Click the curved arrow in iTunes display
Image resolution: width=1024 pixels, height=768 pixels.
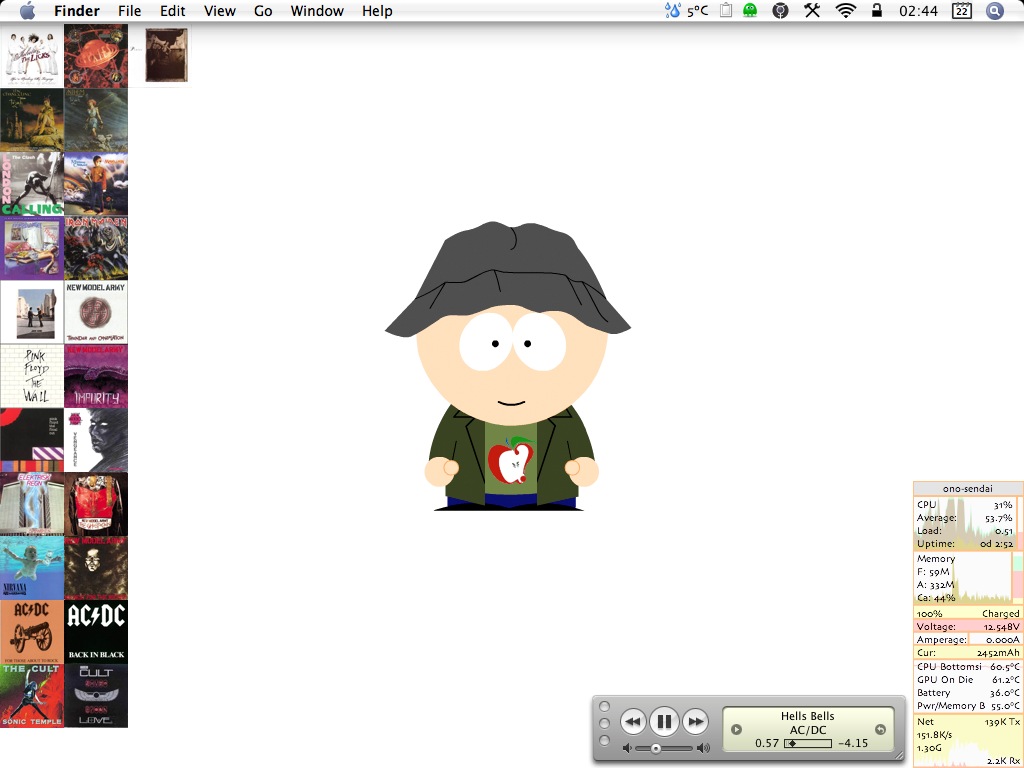click(880, 729)
